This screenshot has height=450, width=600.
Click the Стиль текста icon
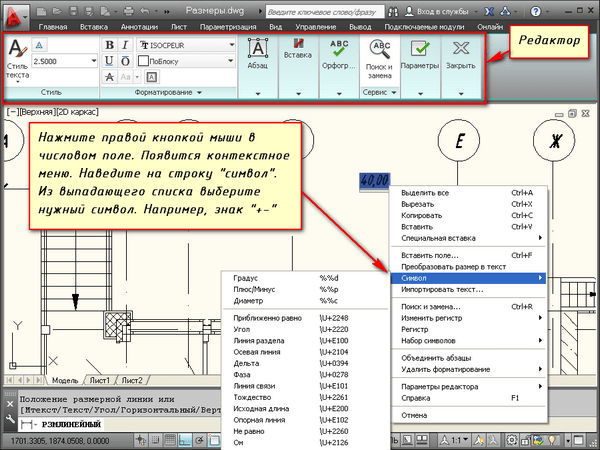(17, 49)
